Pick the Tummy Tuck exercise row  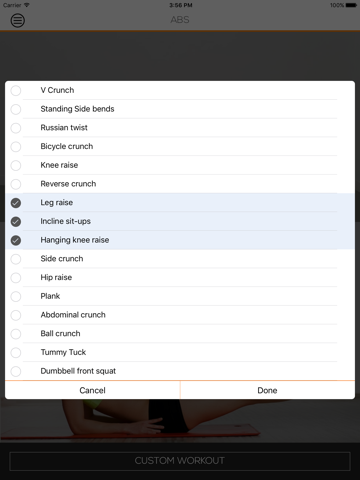pos(180,352)
